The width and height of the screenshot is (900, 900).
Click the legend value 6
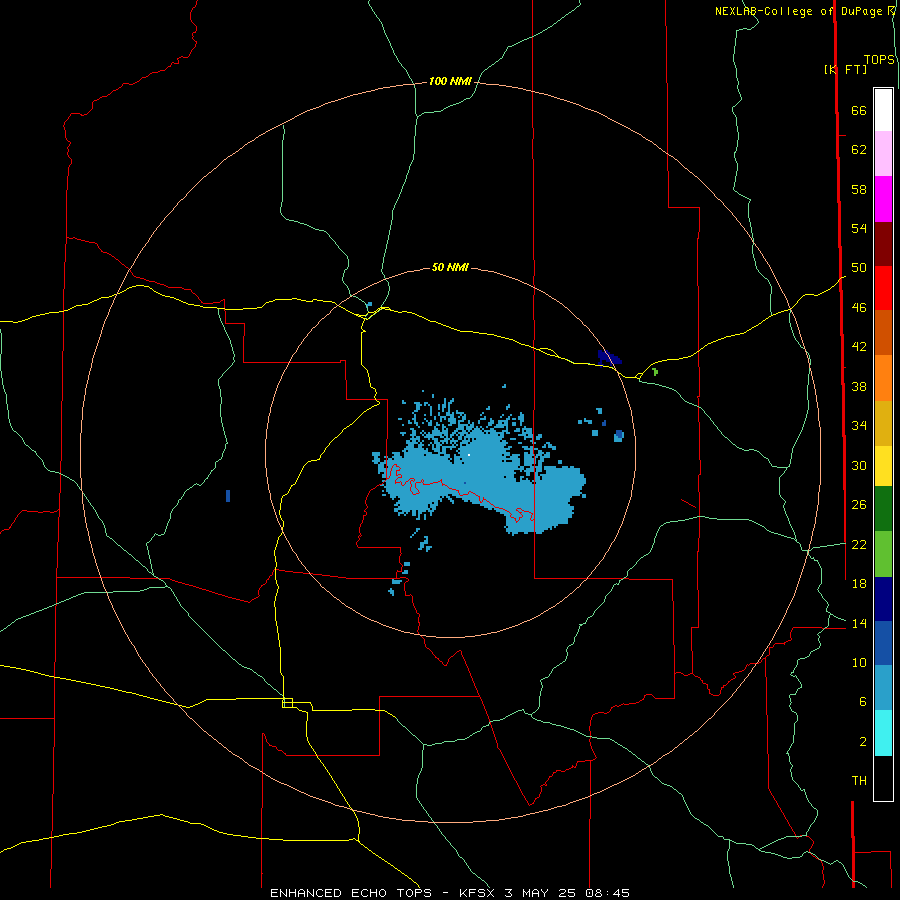[x=863, y=702]
